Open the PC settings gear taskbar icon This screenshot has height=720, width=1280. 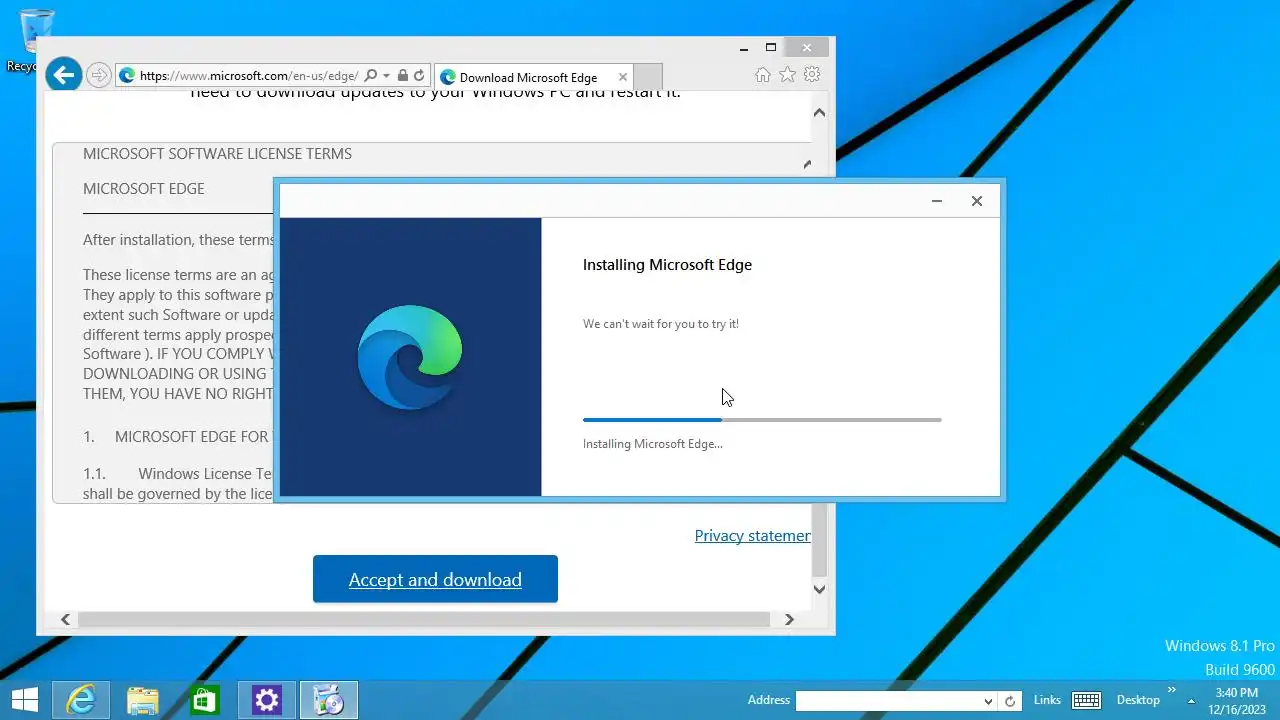pyautogui.click(x=267, y=700)
